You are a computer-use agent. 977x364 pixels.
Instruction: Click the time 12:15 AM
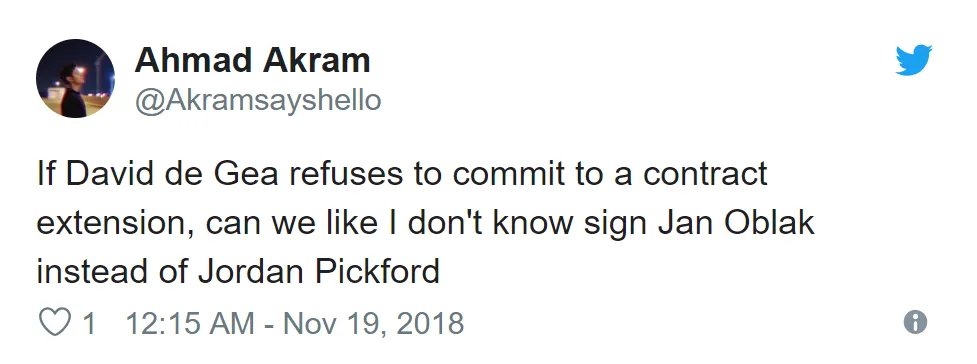(x=190, y=323)
